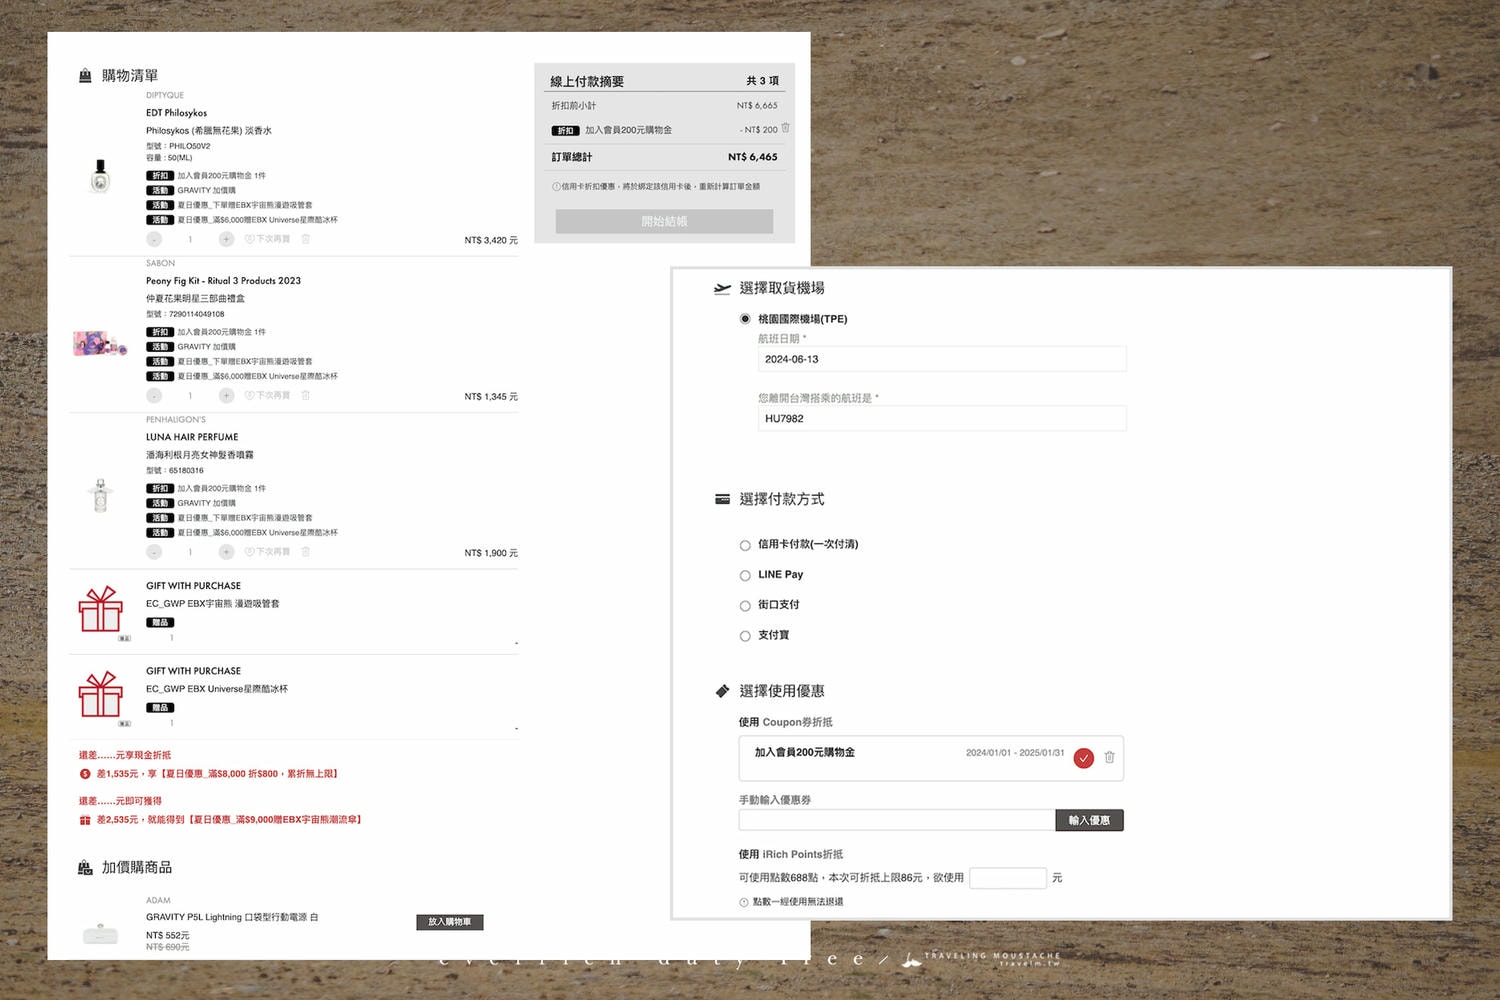Decrease quantity of LUNA HAIR PERFUME
The width and height of the screenshot is (1500, 1000).
click(x=154, y=552)
